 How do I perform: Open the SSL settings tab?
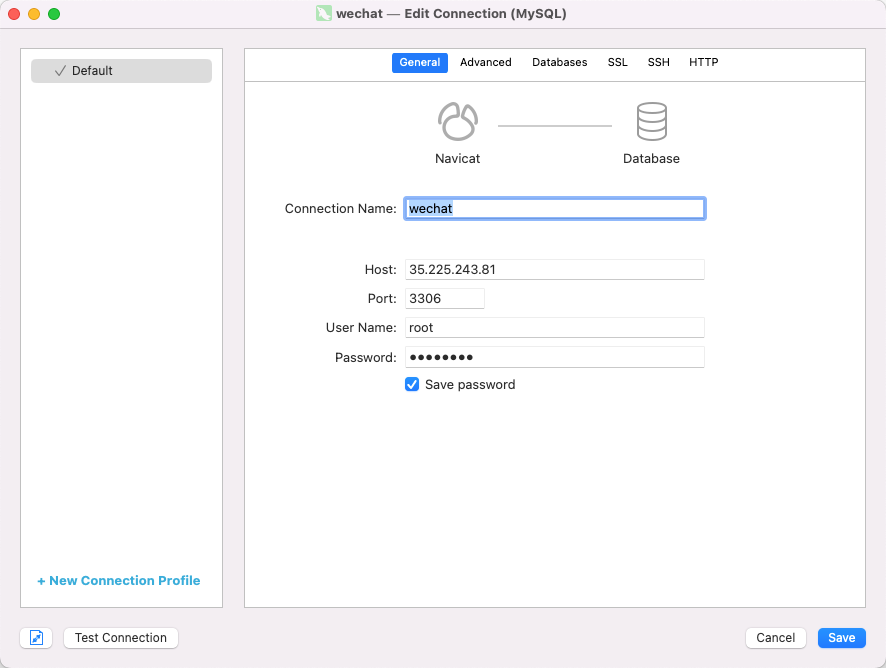tap(618, 63)
